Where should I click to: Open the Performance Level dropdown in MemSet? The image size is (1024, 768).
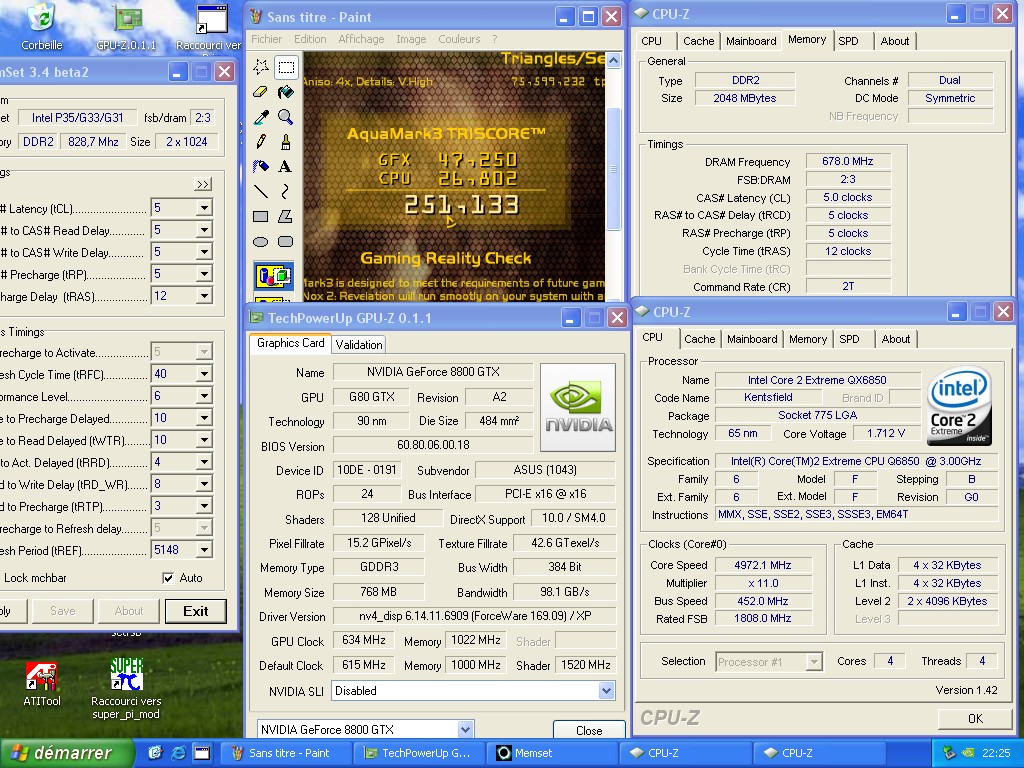204,396
